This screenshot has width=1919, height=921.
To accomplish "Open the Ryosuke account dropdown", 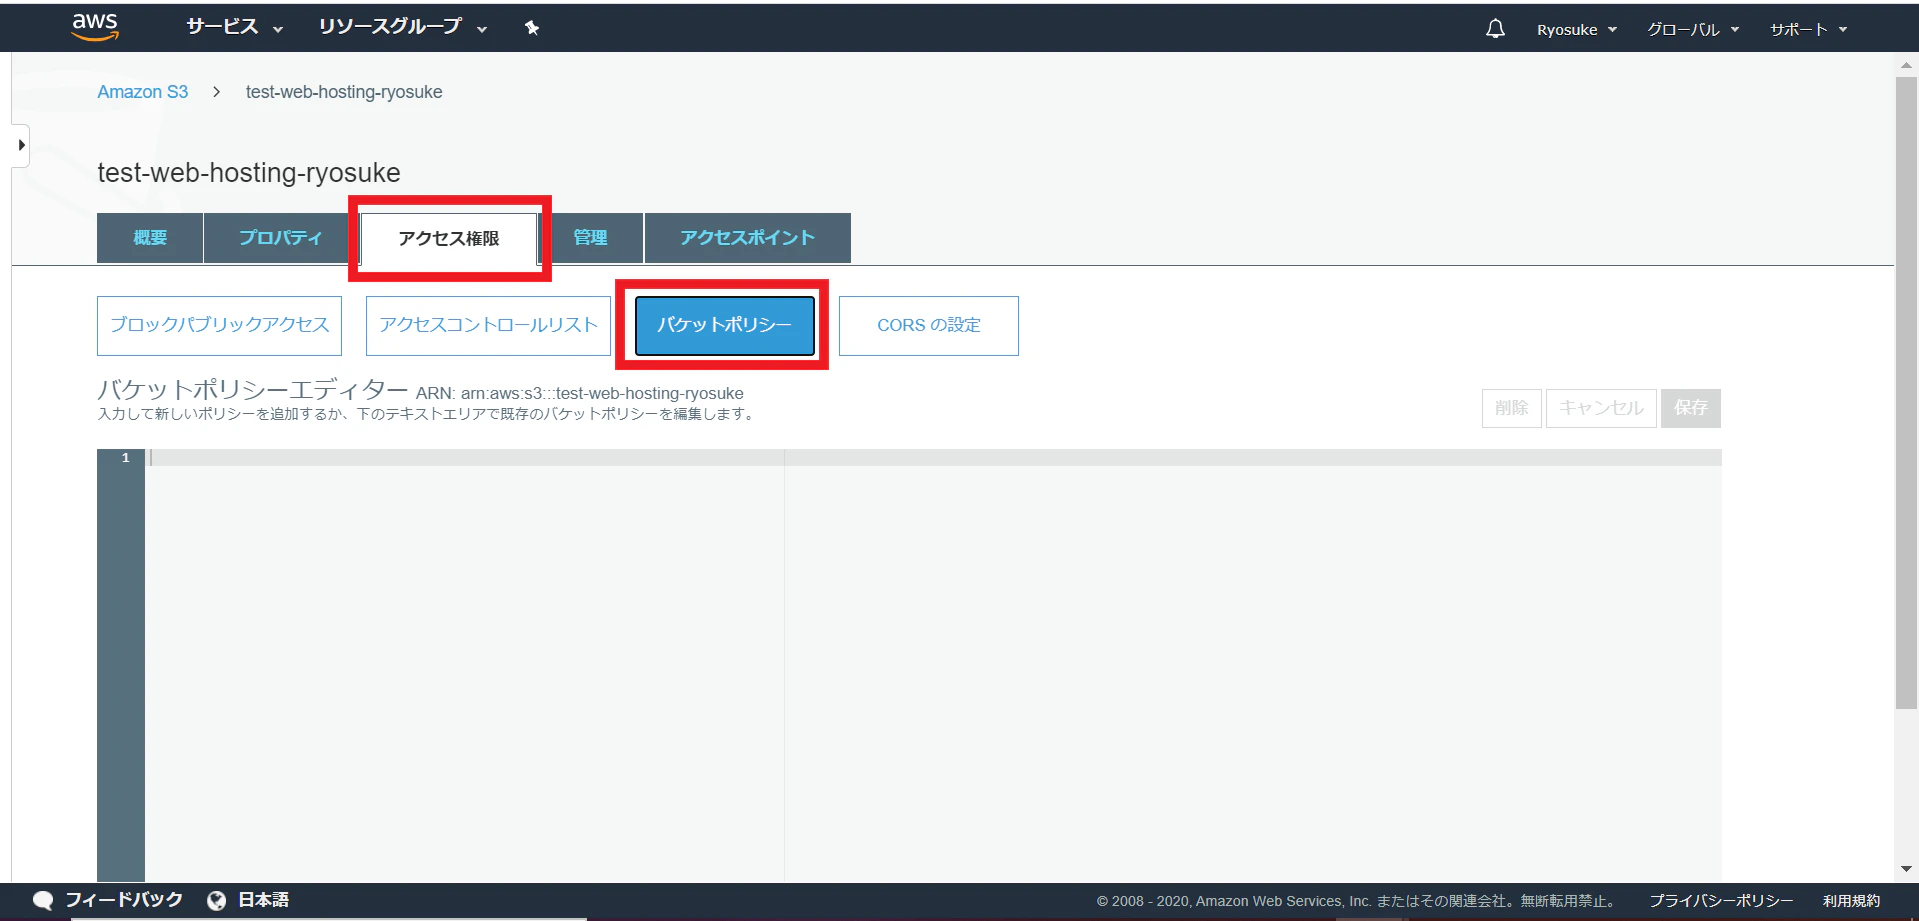I will coord(1576,30).
